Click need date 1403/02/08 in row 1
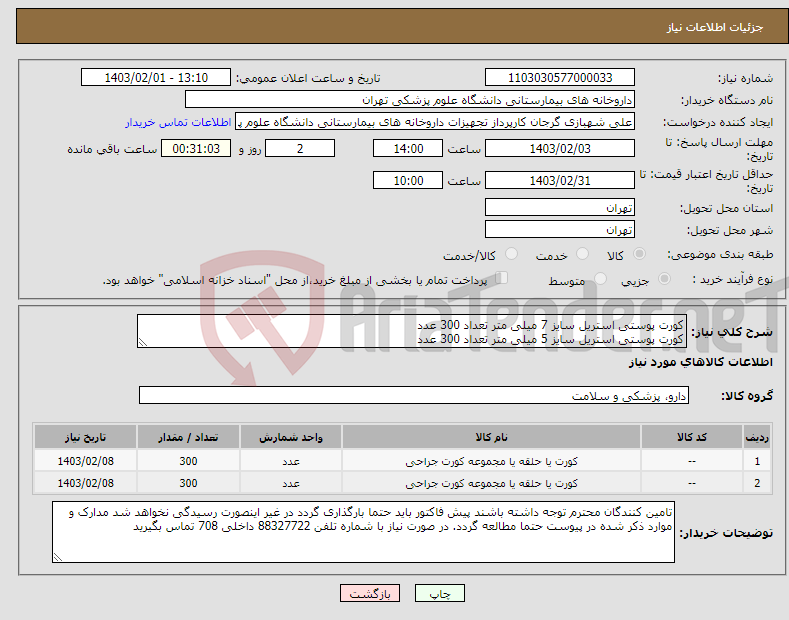789x620 pixels. click(86, 461)
